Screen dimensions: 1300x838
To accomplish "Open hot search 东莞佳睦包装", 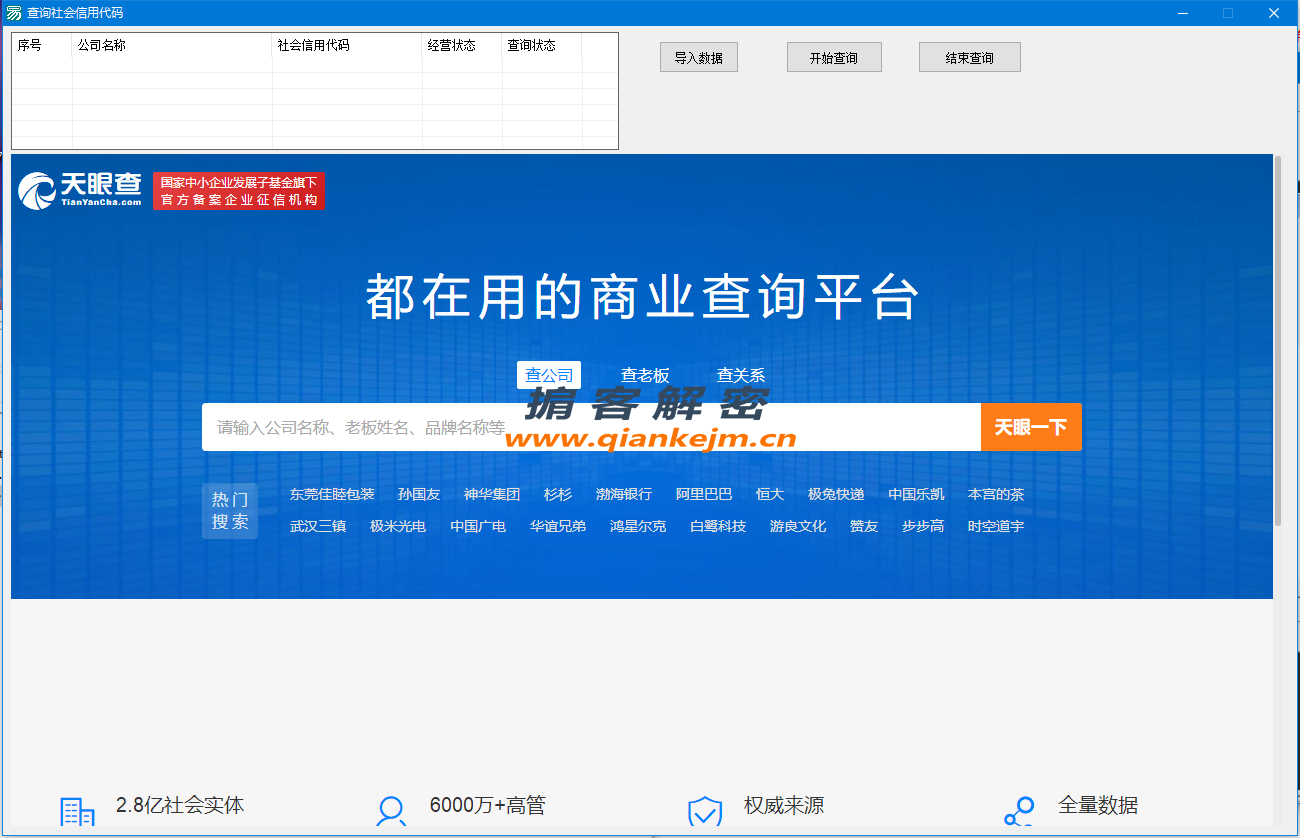I will [332, 494].
